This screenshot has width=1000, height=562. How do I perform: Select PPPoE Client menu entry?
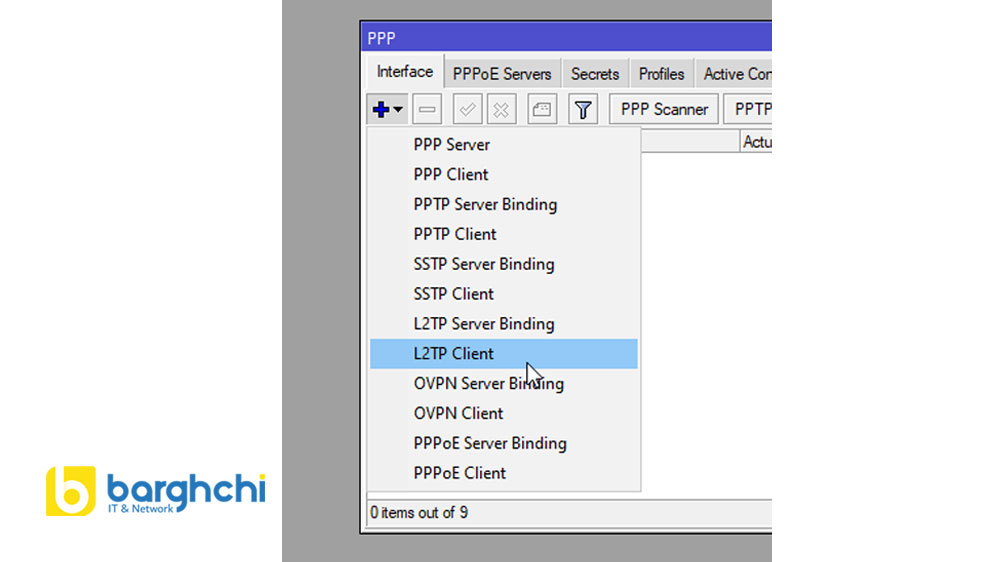460,473
